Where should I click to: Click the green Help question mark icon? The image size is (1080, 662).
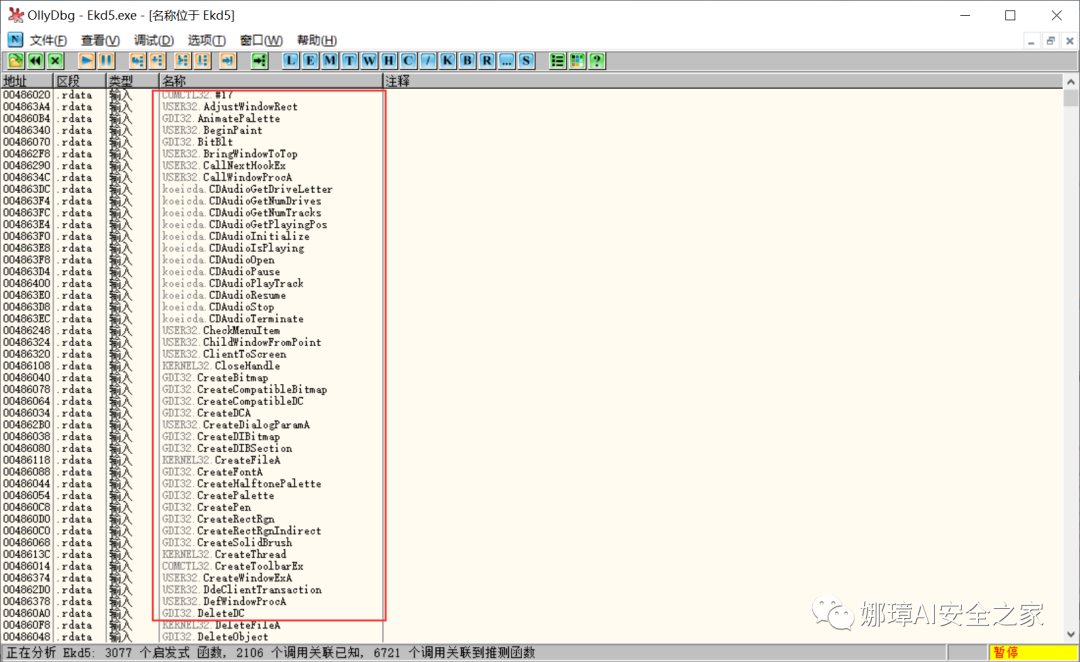pos(596,61)
